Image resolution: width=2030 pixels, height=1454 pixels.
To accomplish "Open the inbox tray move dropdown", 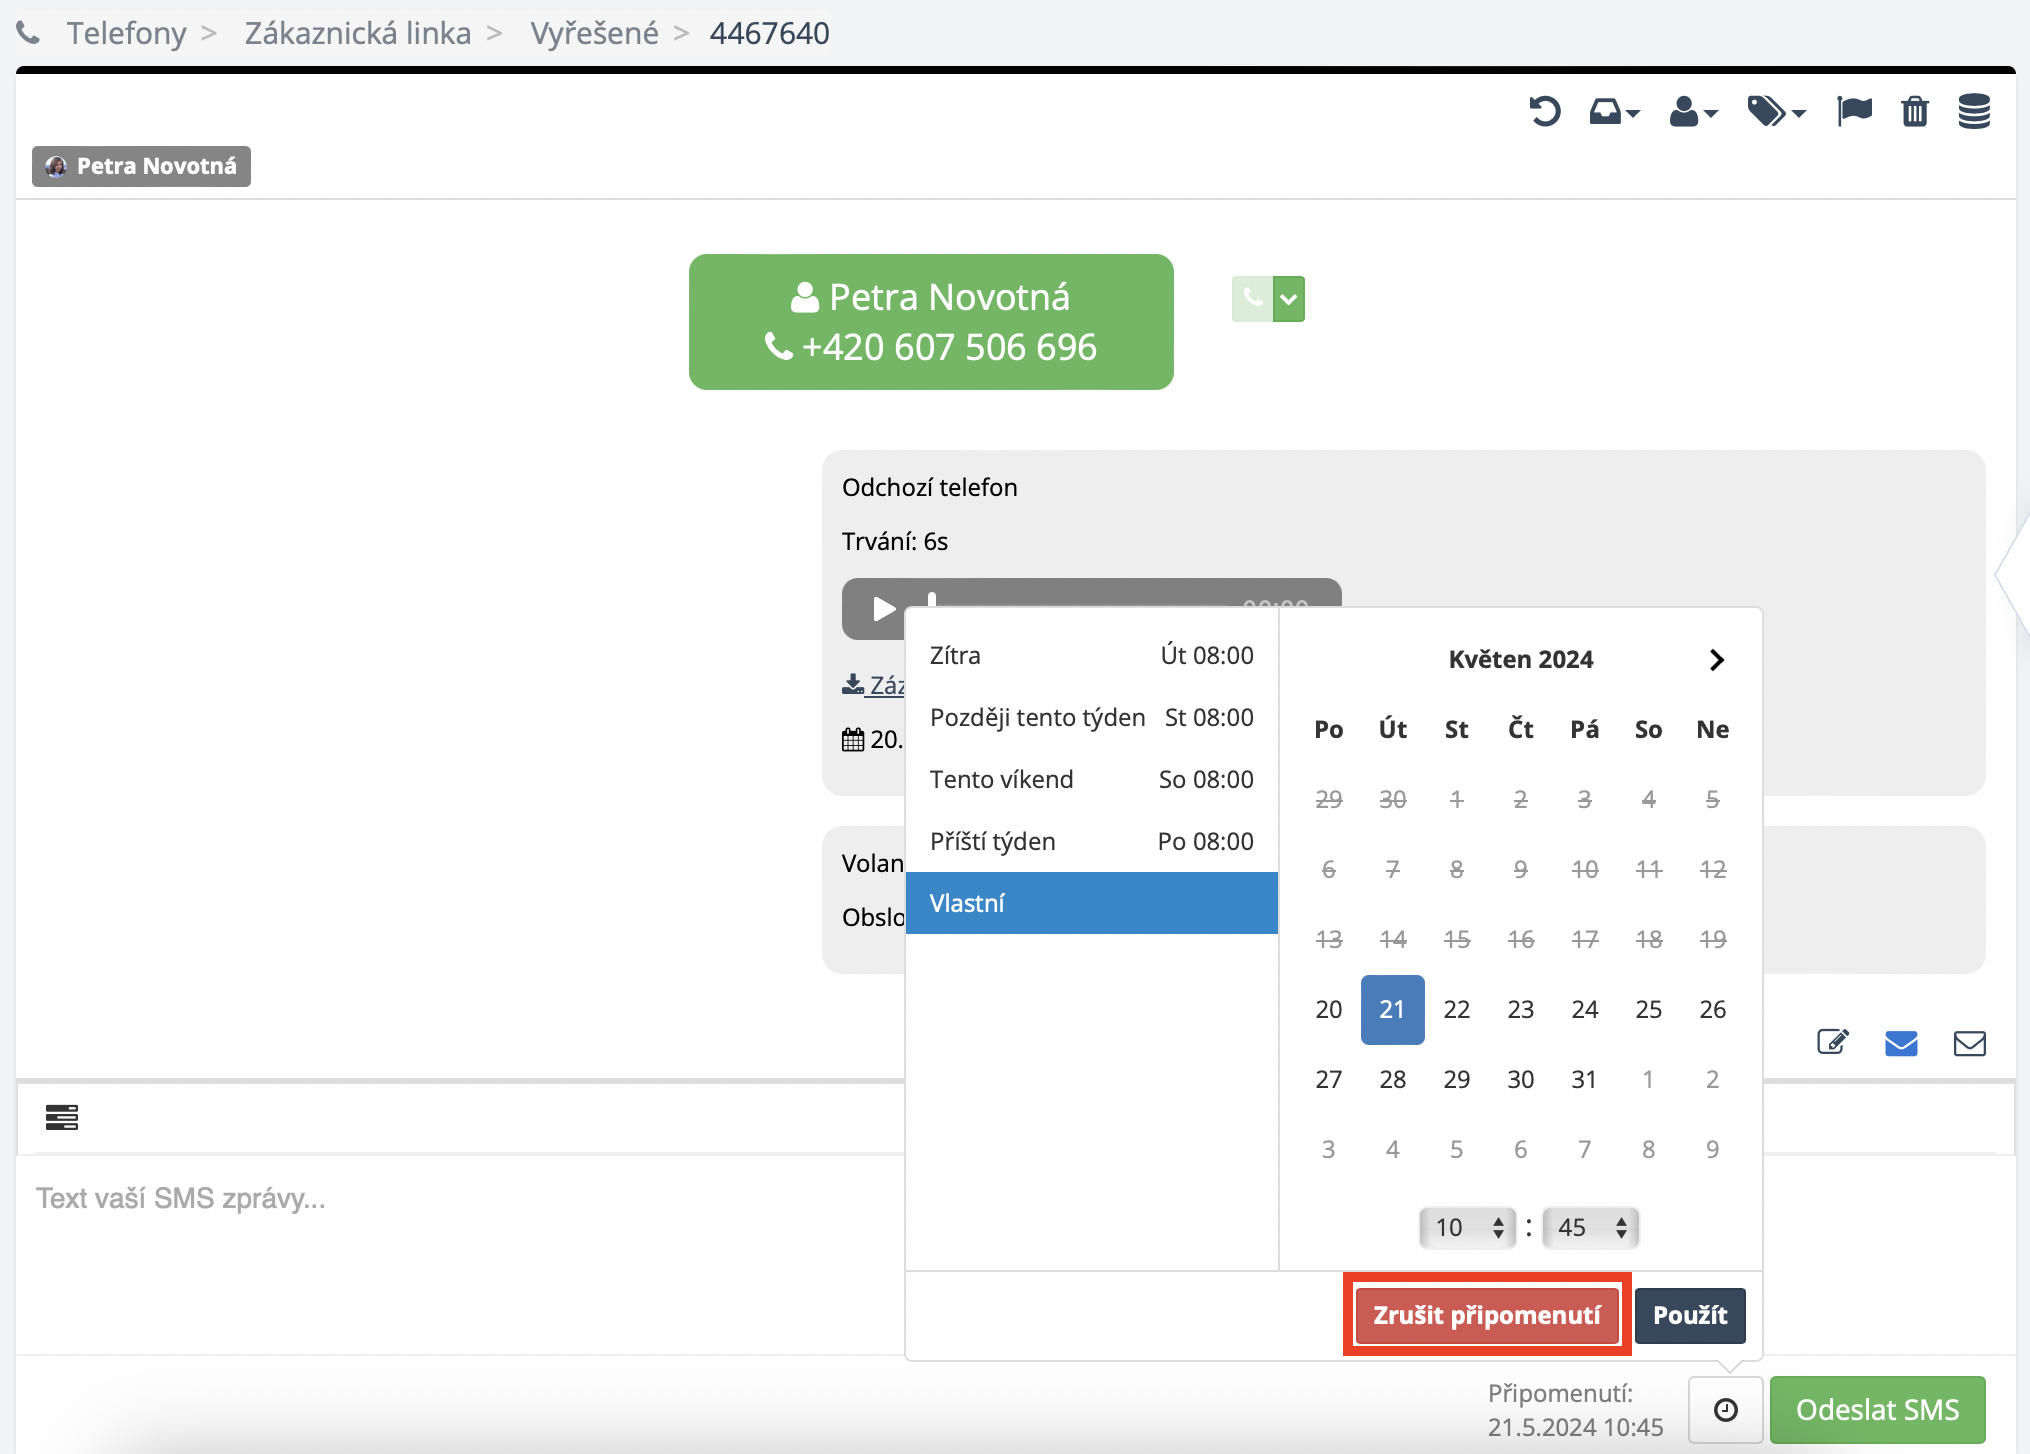I will 1614,111.
